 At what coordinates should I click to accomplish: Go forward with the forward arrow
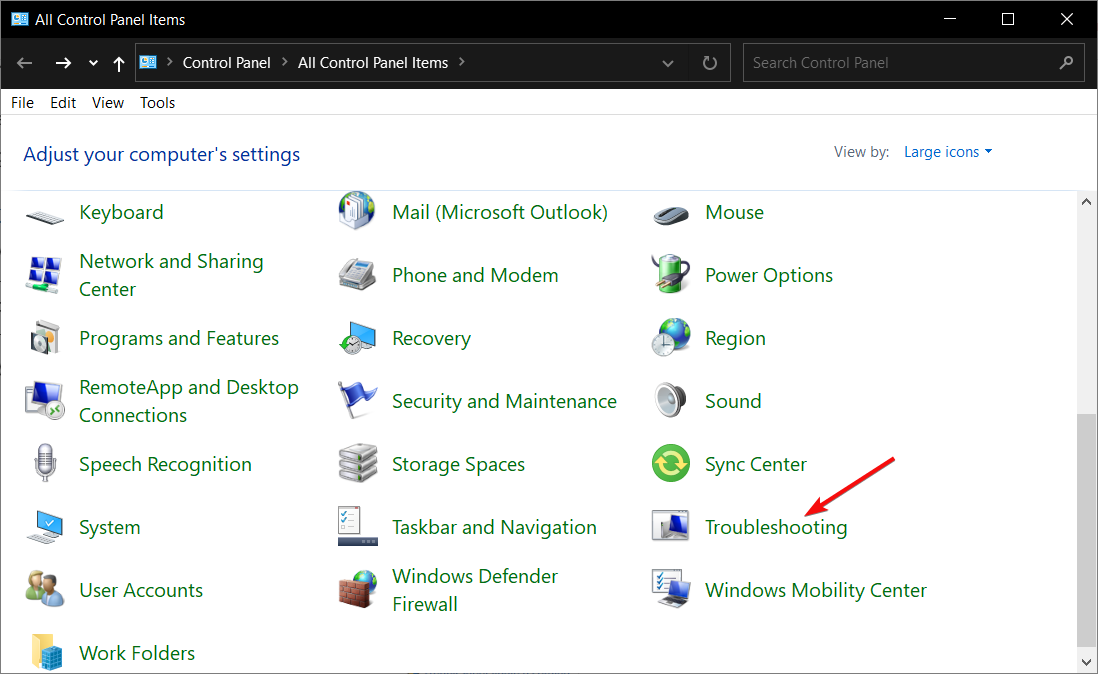pyautogui.click(x=63, y=63)
